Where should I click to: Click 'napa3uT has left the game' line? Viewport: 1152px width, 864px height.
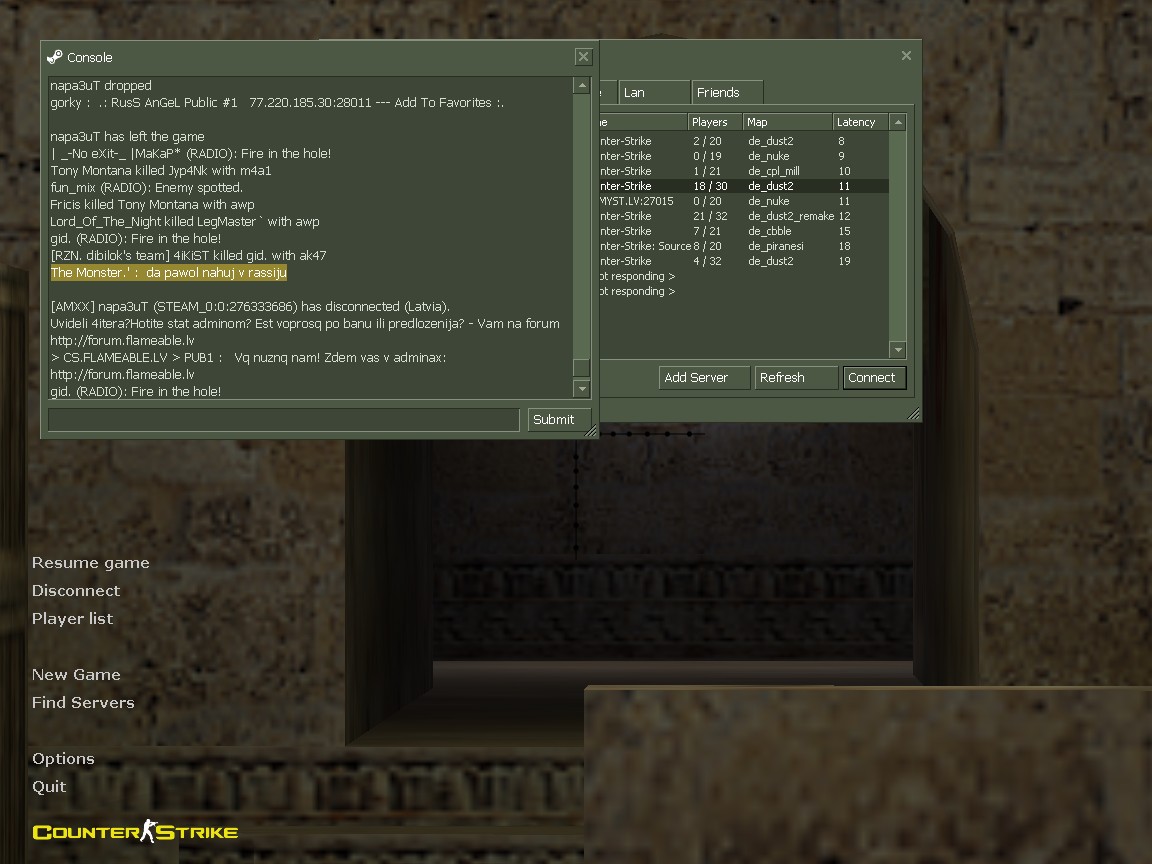(x=127, y=137)
